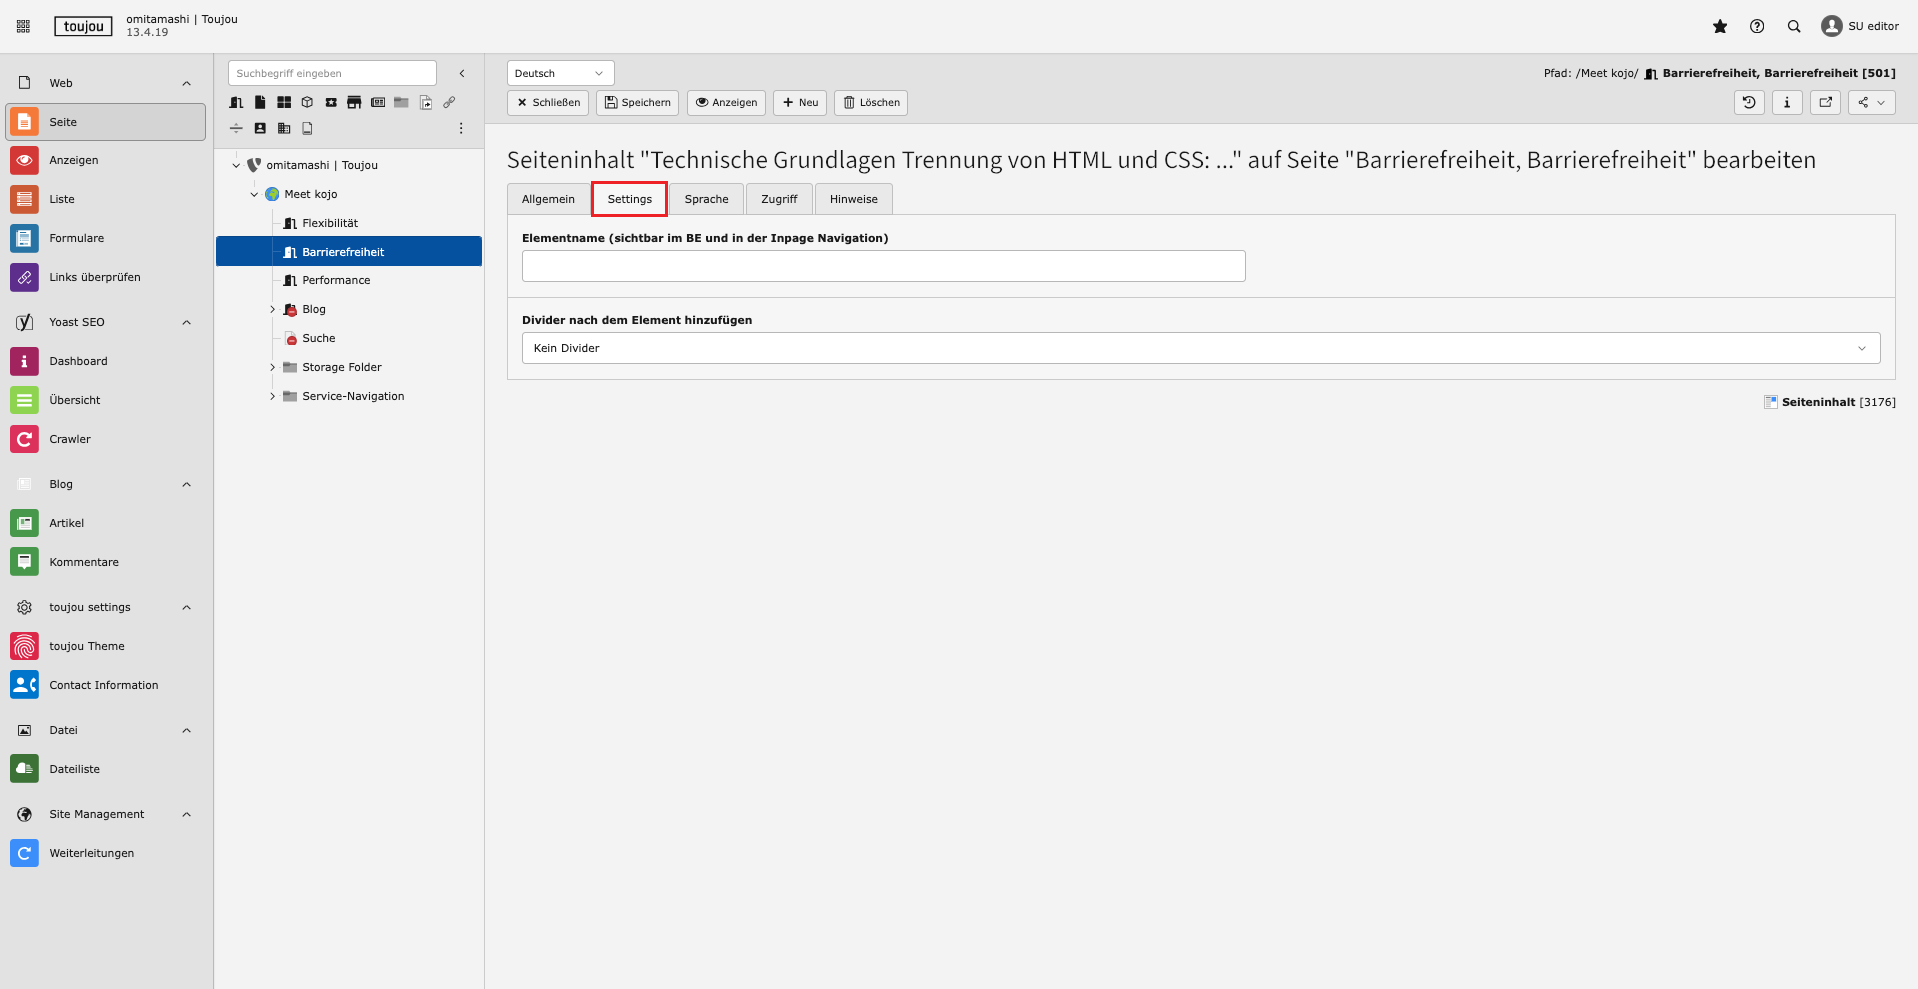The image size is (1918, 989).
Task: Click the Elementname input field
Action: [883, 266]
